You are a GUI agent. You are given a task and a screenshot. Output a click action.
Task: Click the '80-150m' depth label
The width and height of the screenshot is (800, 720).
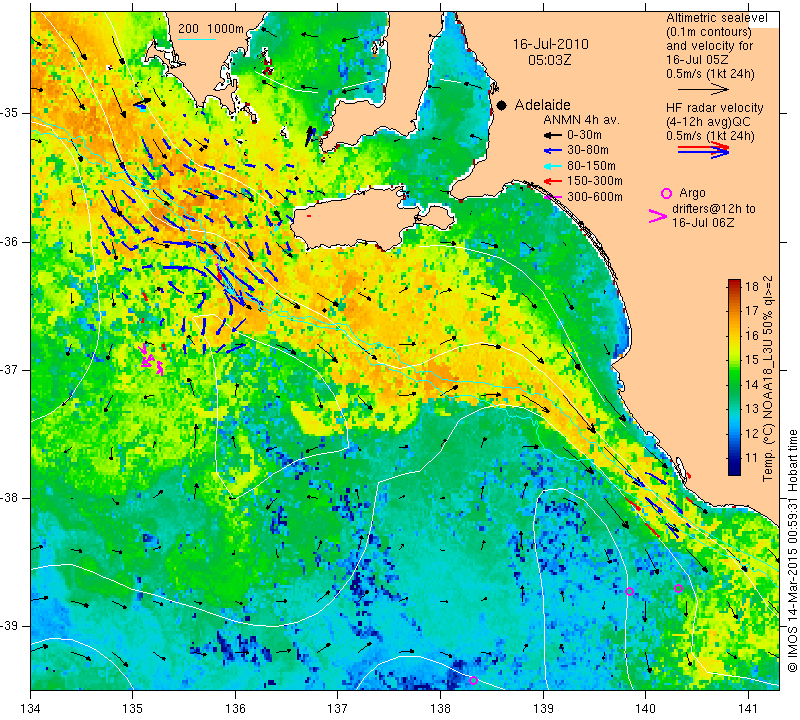click(x=591, y=166)
